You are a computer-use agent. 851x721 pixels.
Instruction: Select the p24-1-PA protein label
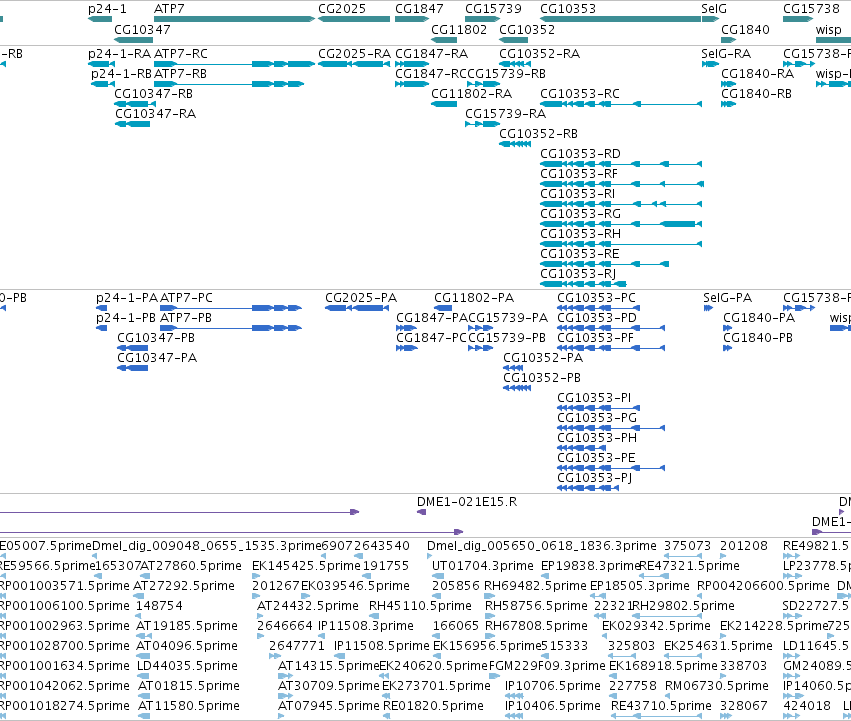coord(127,298)
